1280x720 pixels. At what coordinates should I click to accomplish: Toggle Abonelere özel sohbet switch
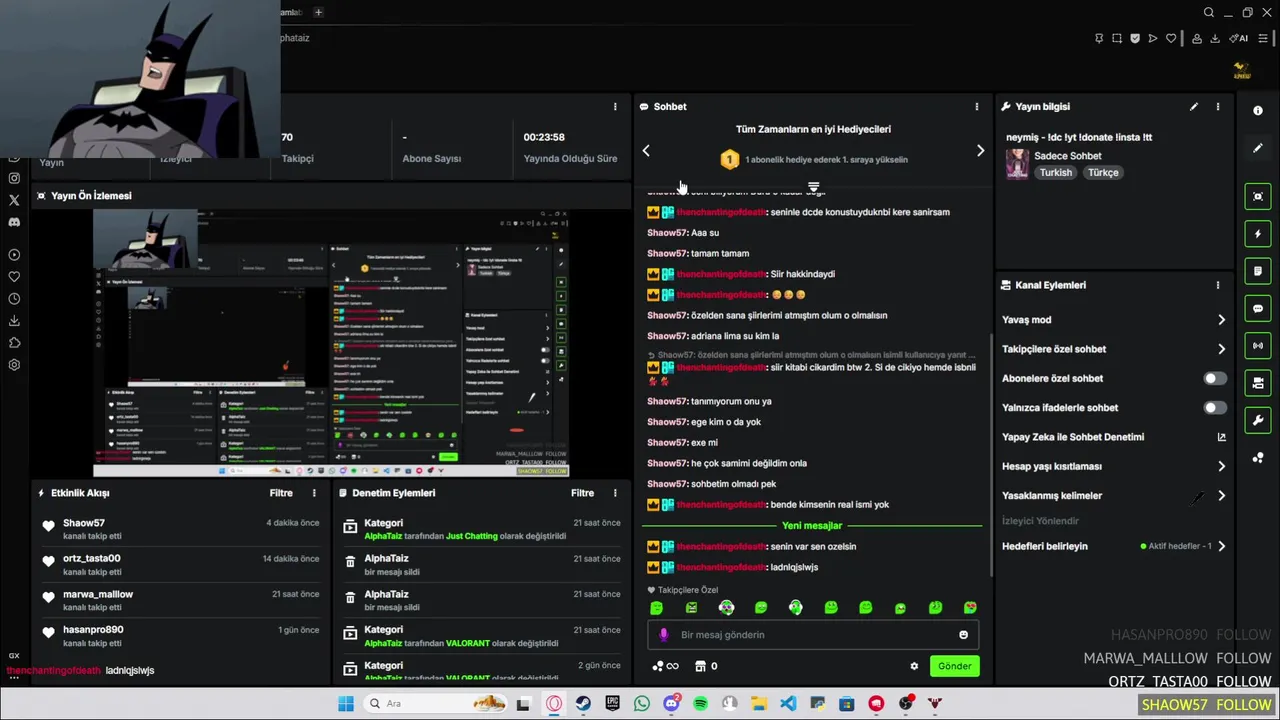[1214, 379]
